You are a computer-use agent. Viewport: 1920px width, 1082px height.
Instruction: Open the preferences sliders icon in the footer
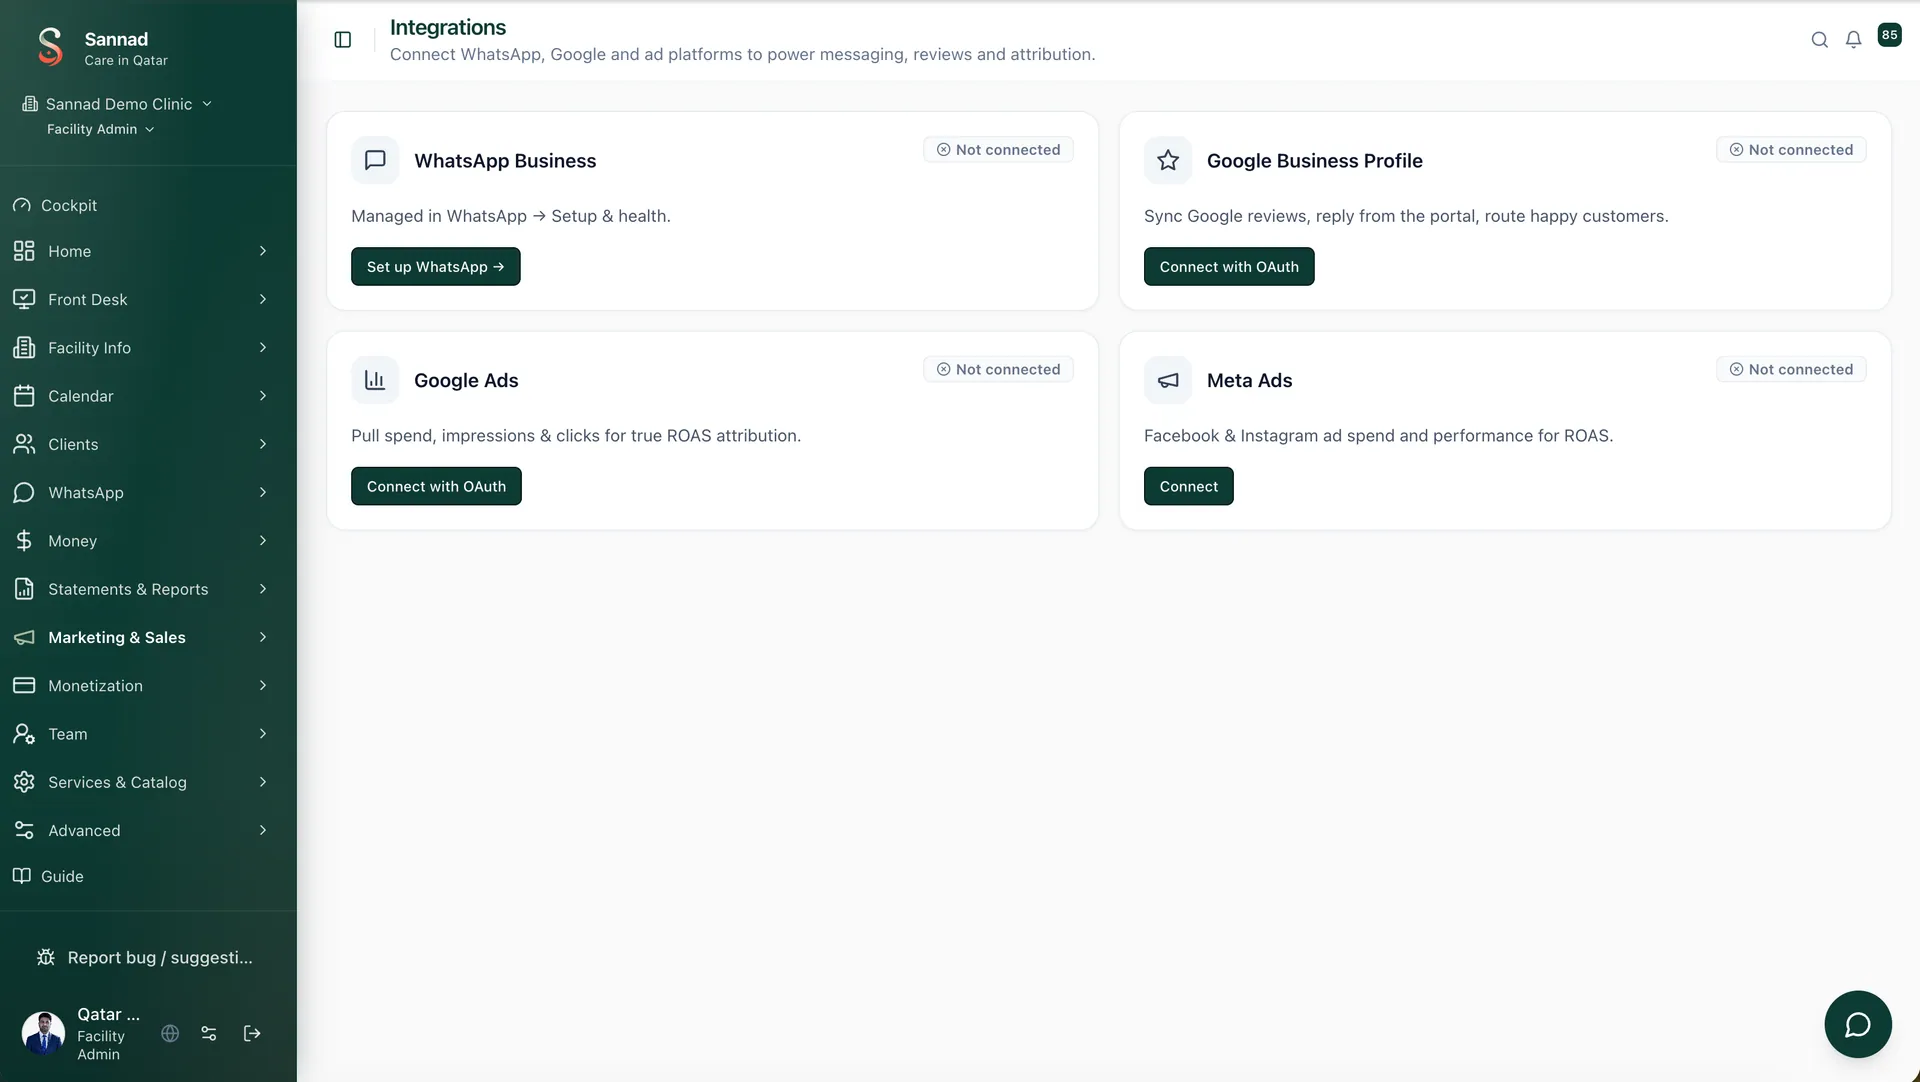pyautogui.click(x=209, y=1033)
